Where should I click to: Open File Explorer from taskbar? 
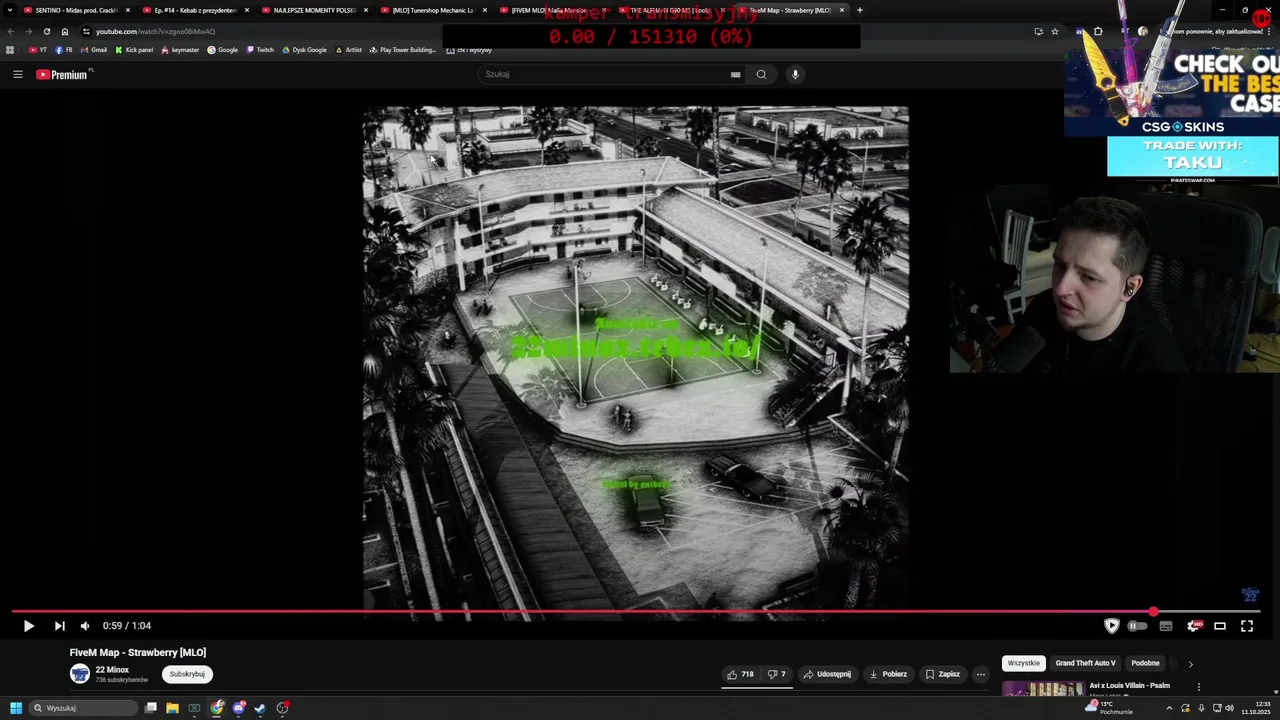click(172, 708)
